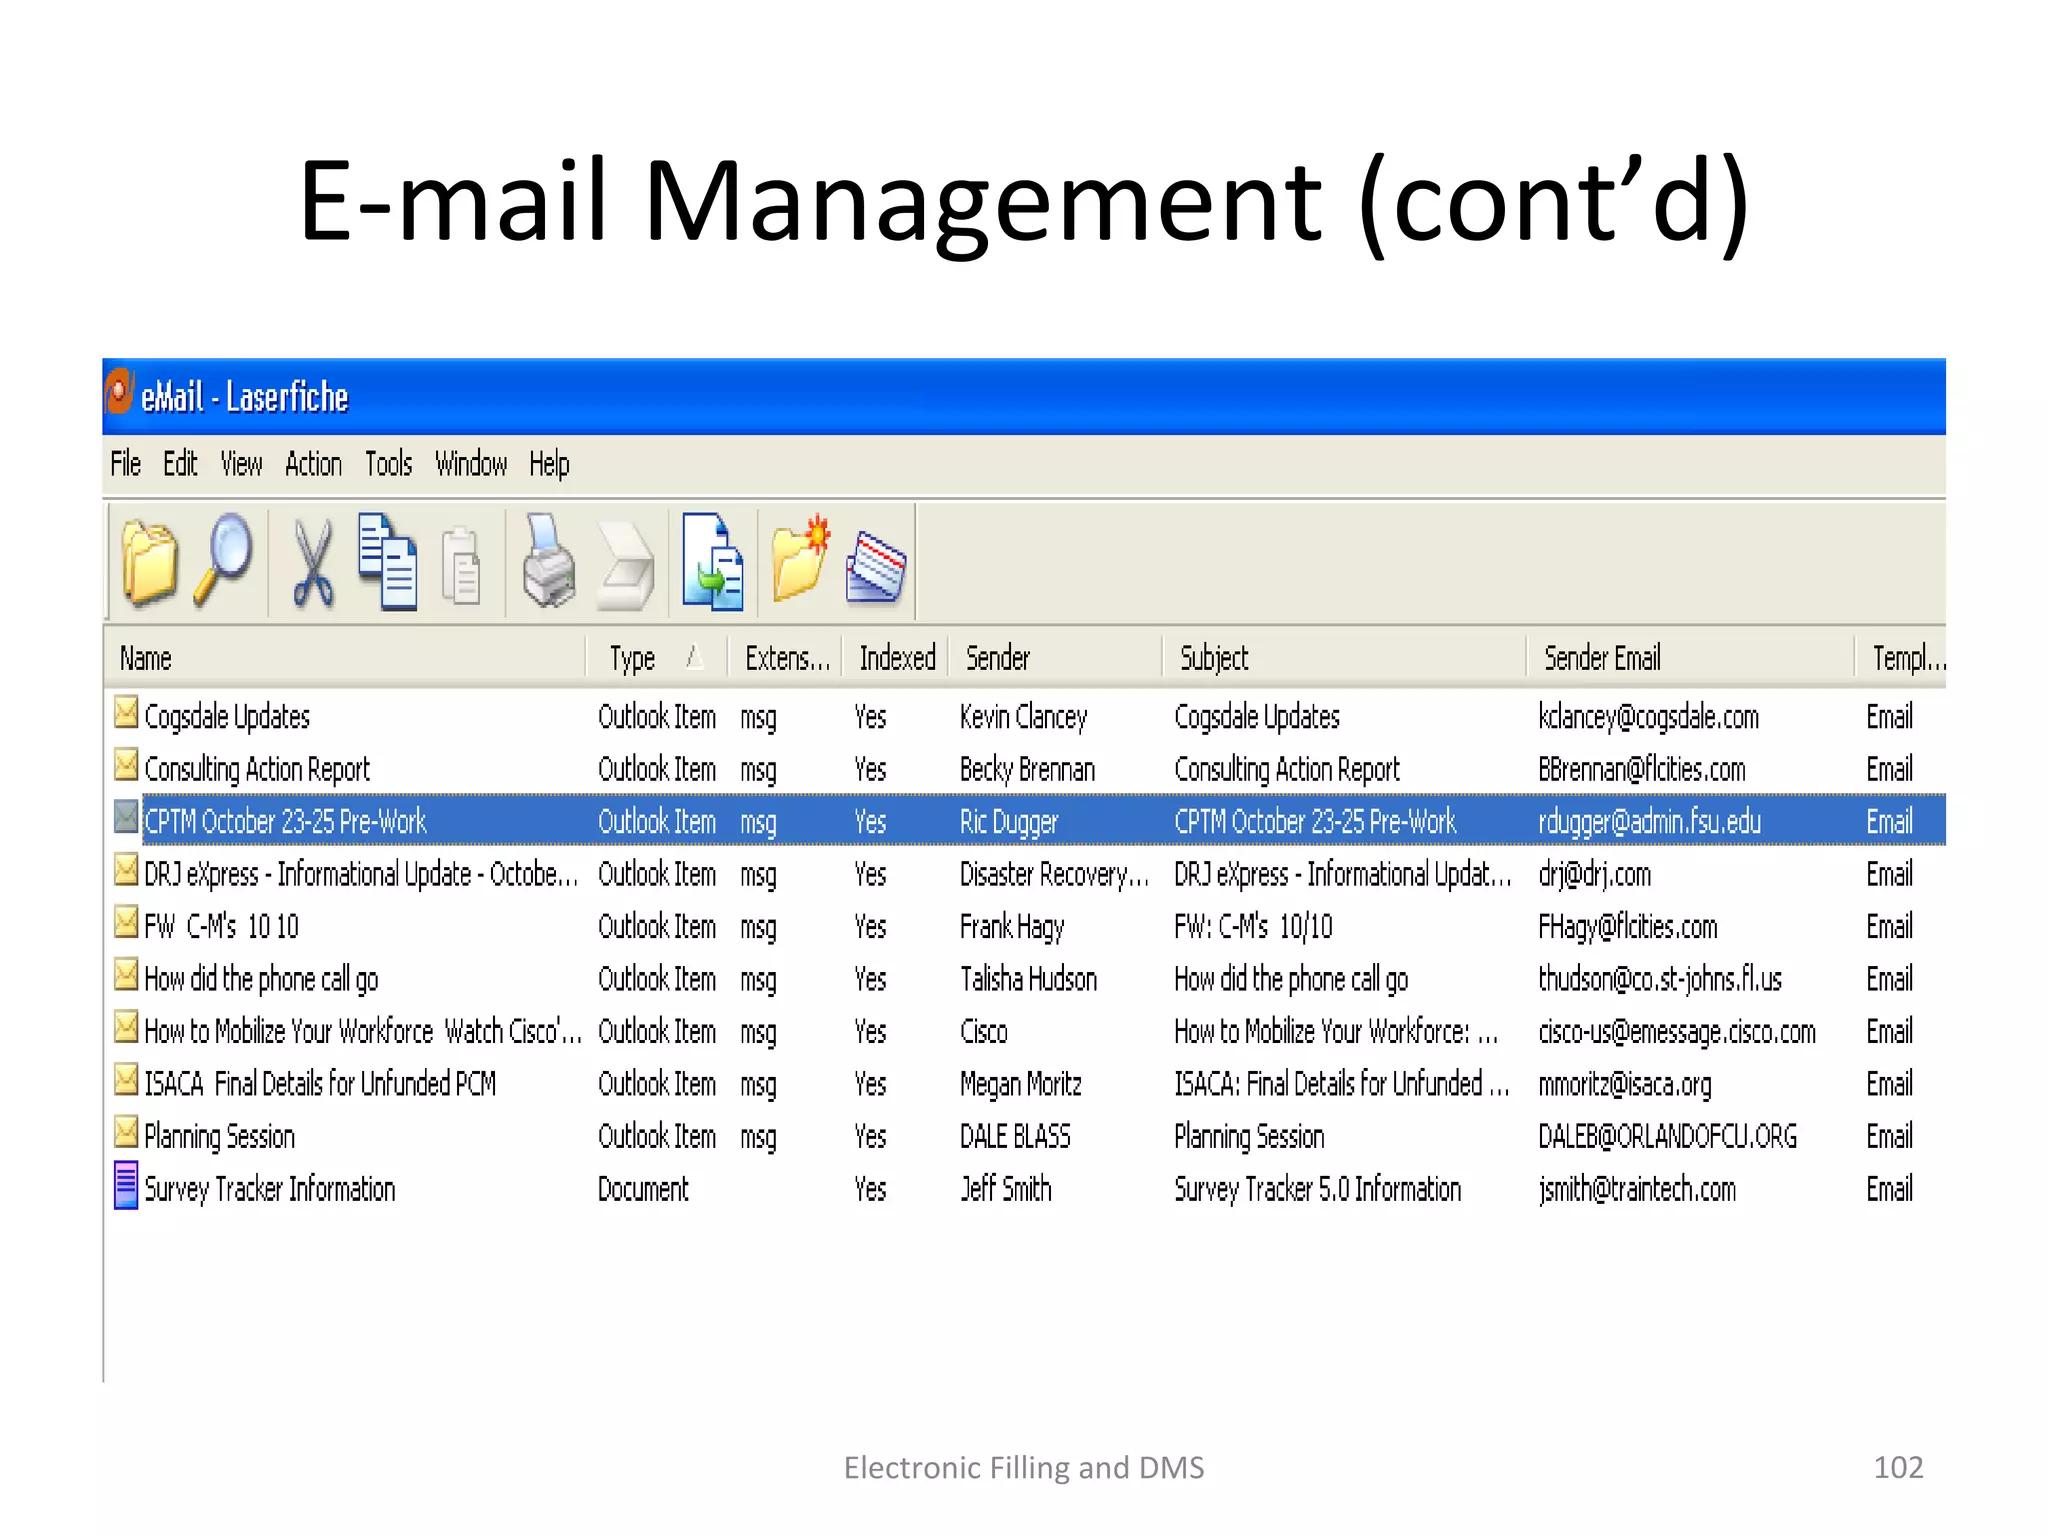Select CPTM October 23-25 Pre-Work name
The height and width of the screenshot is (1536, 2048).
pos(285,822)
